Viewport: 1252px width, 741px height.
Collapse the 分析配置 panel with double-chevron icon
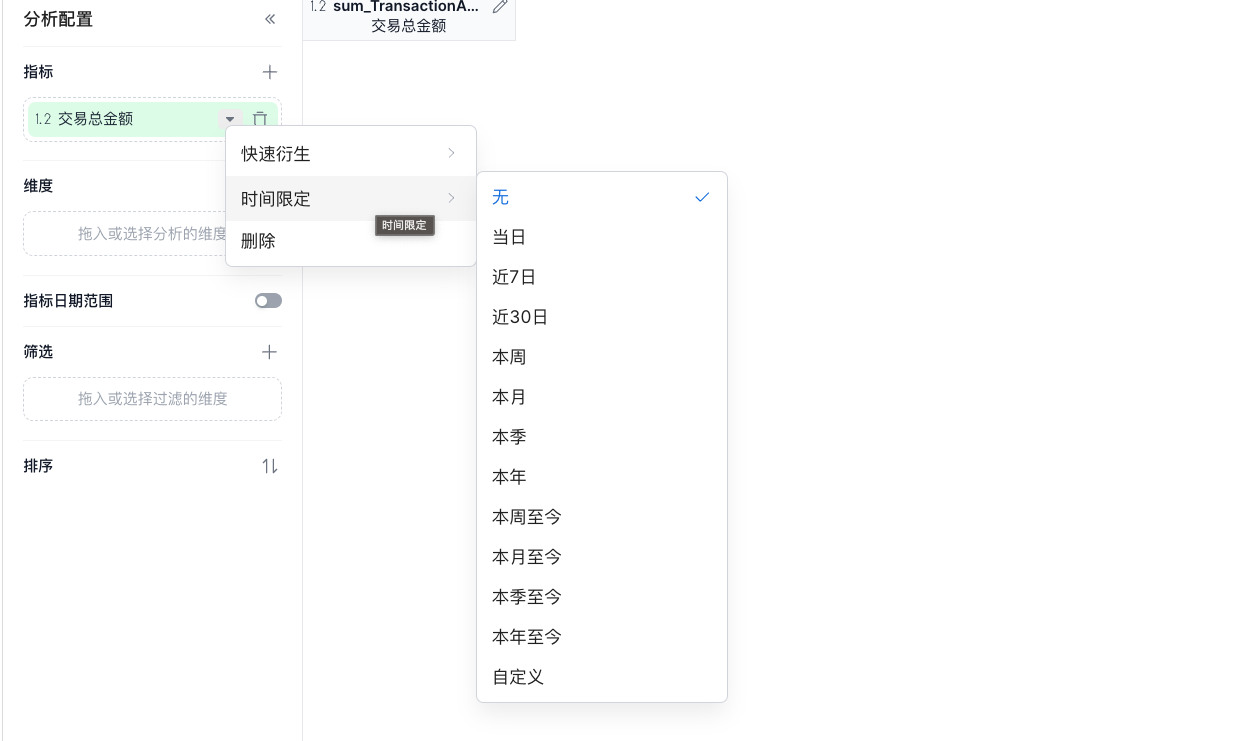coord(270,19)
